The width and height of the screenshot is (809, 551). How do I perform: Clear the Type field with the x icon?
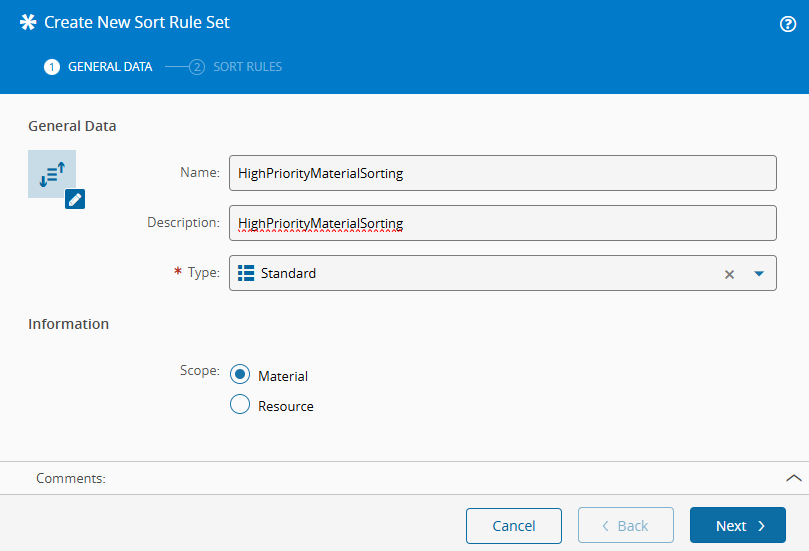pos(729,274)
